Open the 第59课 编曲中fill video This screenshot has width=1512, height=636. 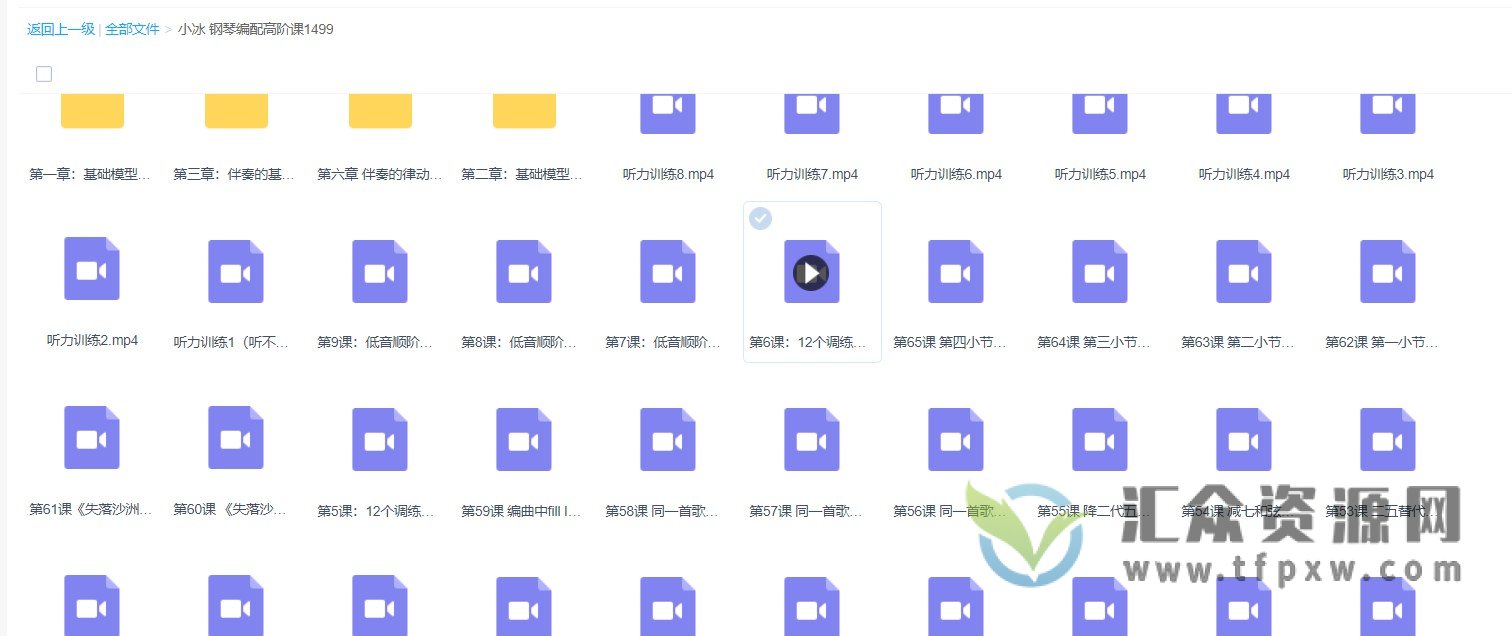click(524, 437)
